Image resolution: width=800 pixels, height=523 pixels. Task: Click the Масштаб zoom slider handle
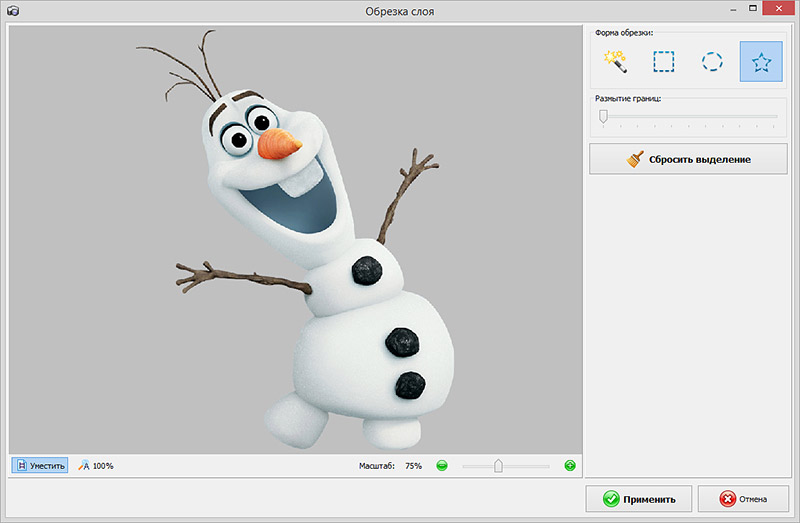(x=498, y=465)
